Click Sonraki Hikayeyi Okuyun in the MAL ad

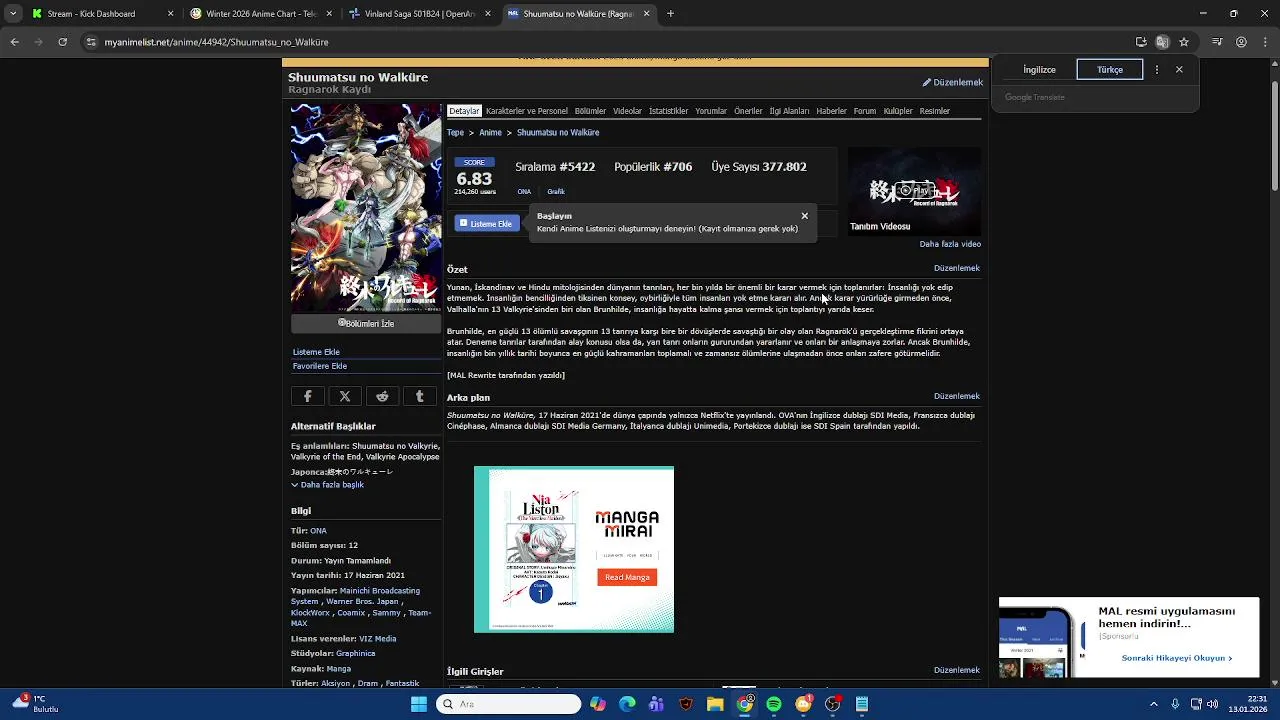(1177, 658)
